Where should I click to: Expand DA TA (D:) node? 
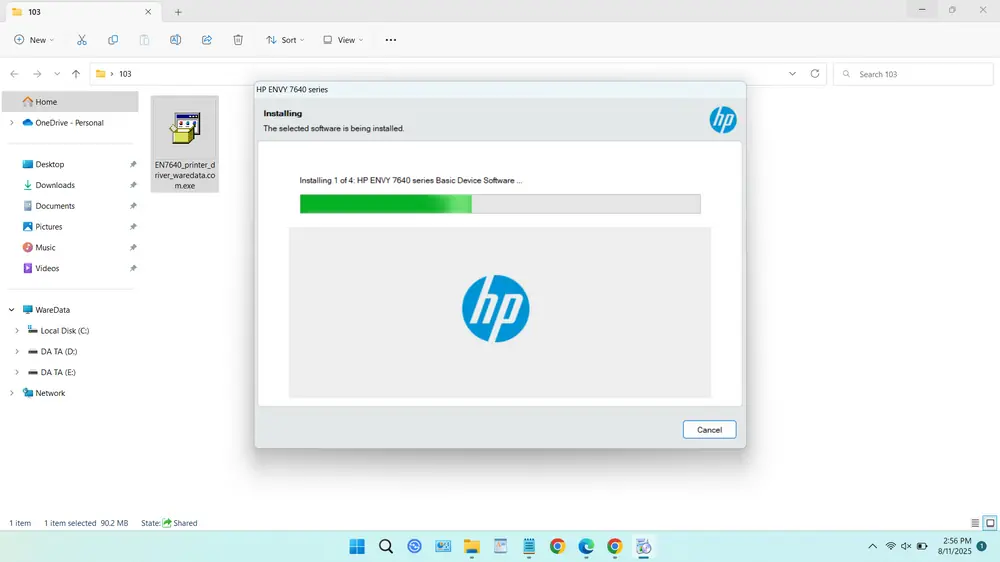tap(17, 351)
